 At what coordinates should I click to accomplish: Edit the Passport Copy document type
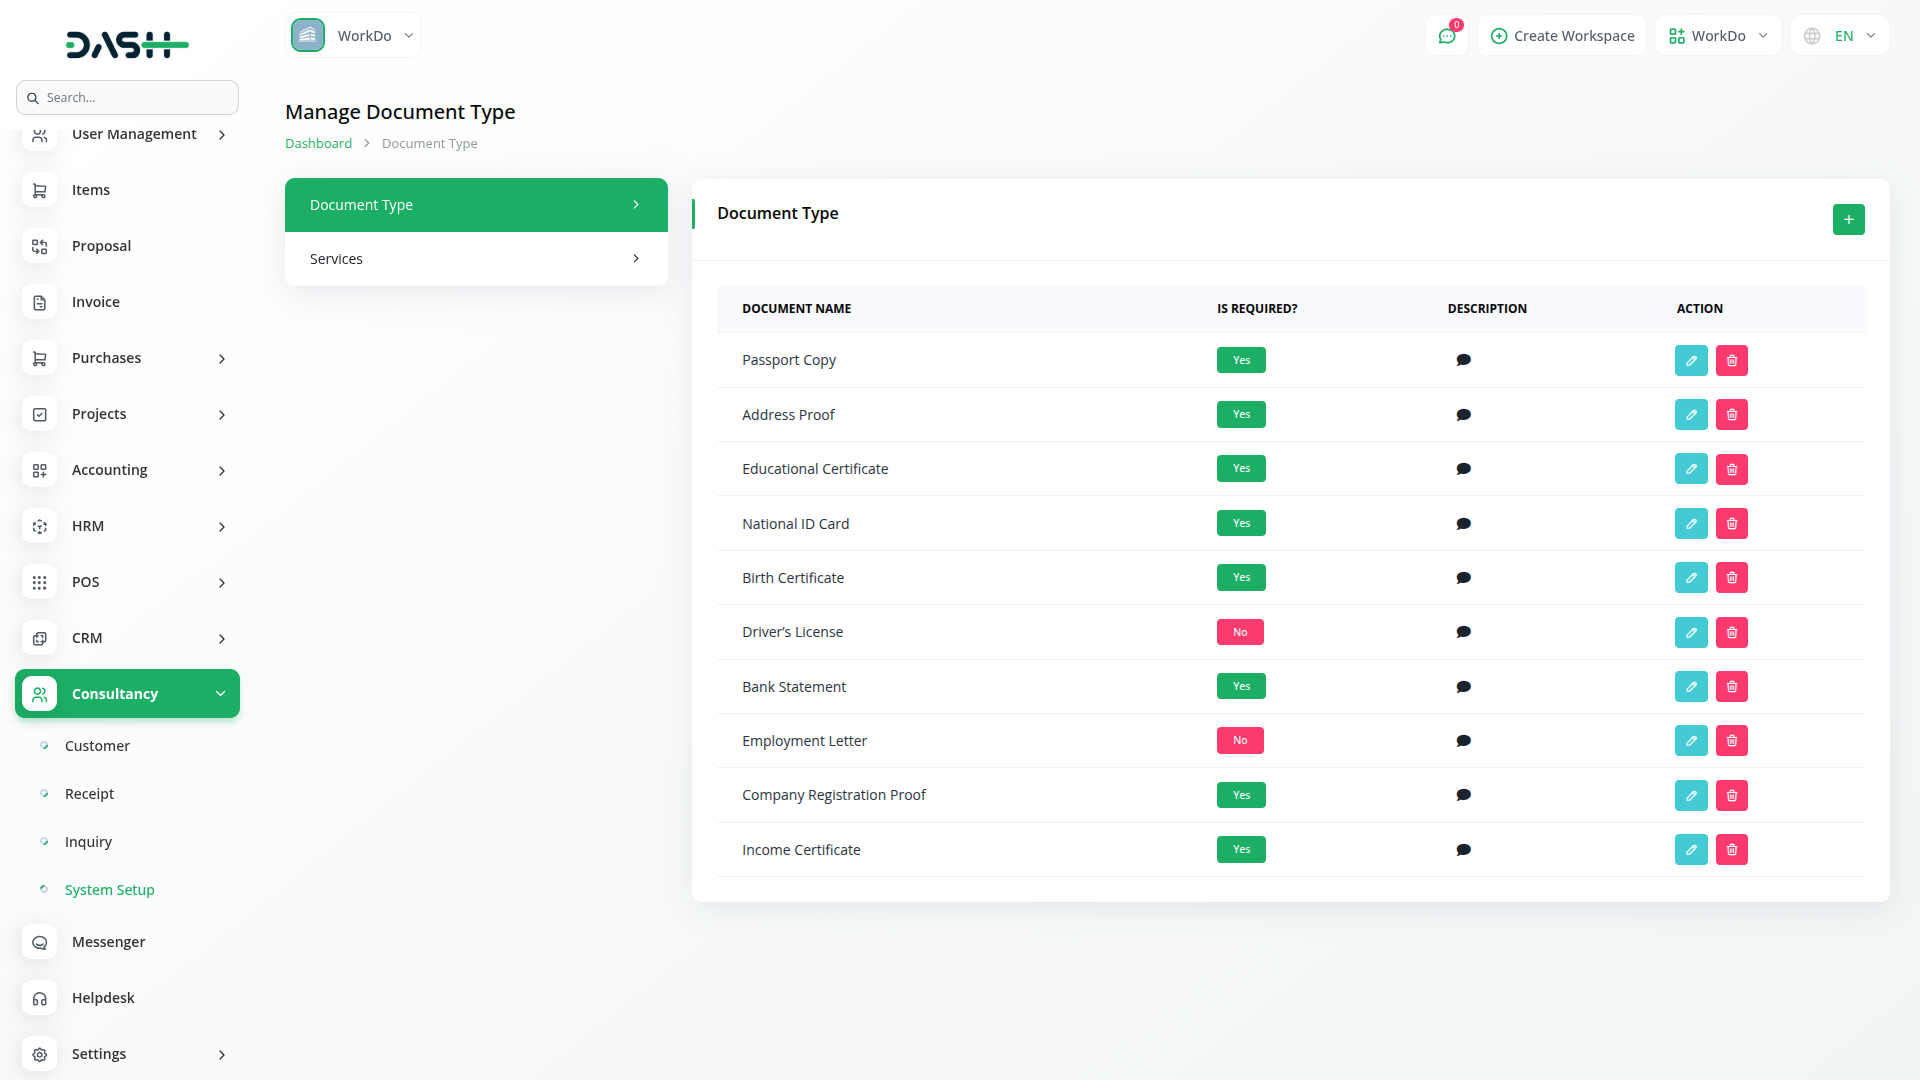coord(1691,360)
